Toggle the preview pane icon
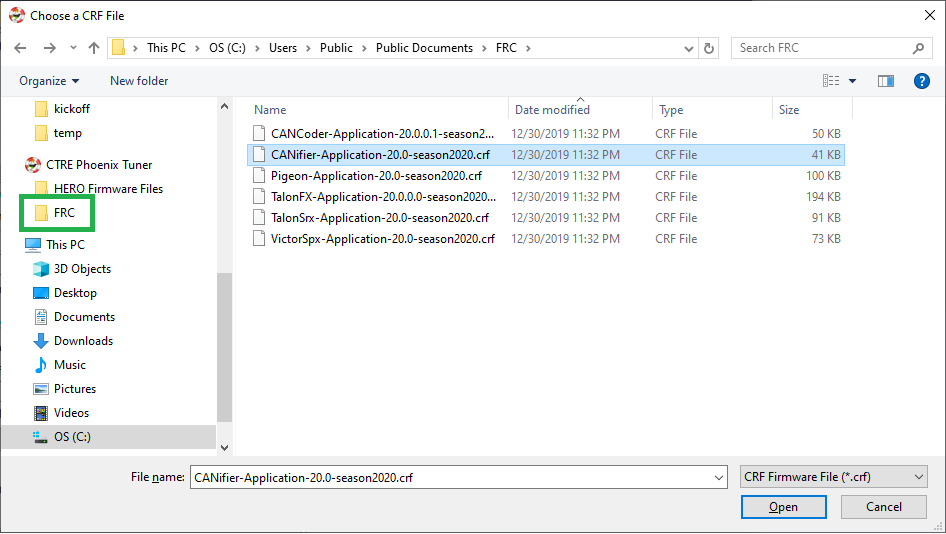 coord(885,81)
